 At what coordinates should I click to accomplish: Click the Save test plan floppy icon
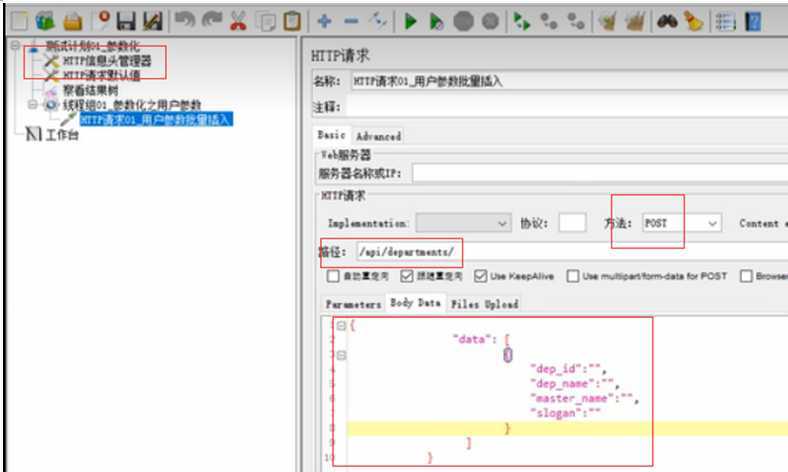point(128,20)
